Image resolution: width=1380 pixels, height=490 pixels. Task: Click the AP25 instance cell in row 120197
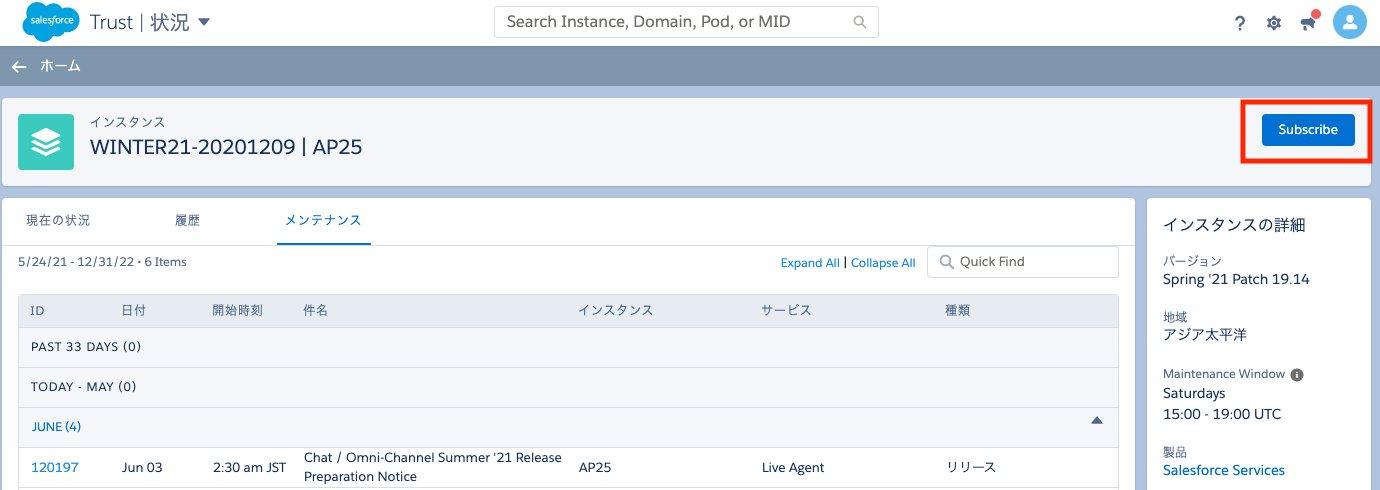point(597,467)
